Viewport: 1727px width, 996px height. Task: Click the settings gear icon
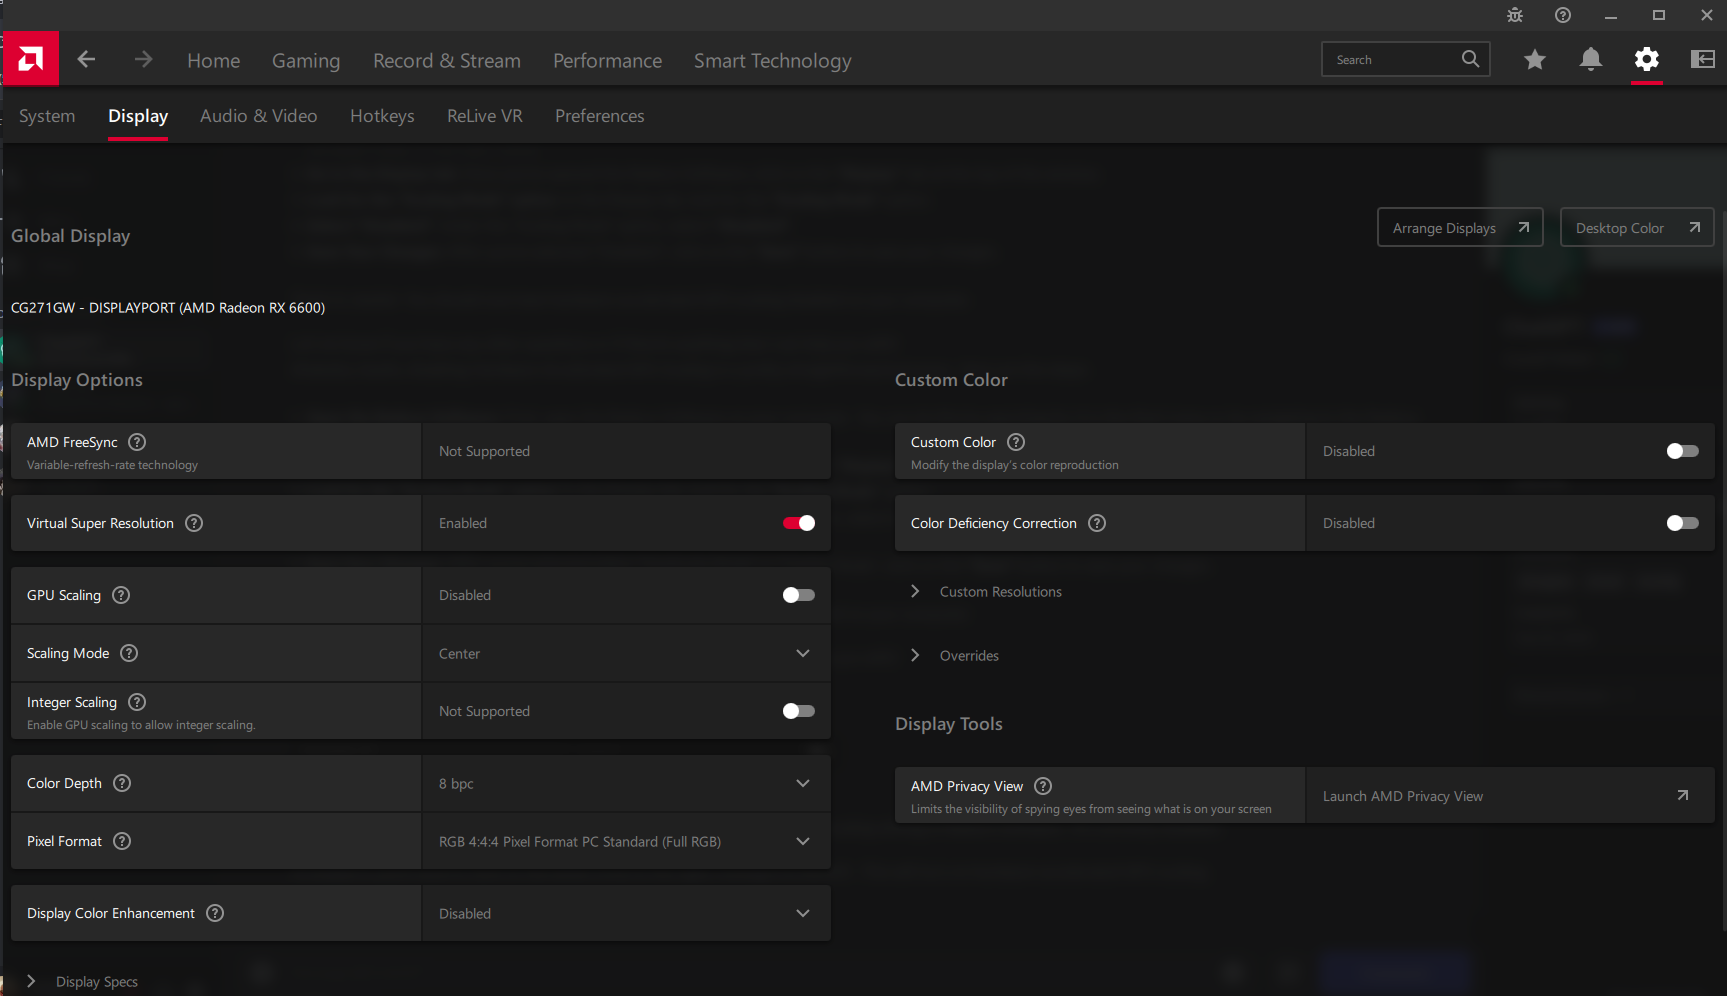pyautogui.click(x=1646, y=60)
